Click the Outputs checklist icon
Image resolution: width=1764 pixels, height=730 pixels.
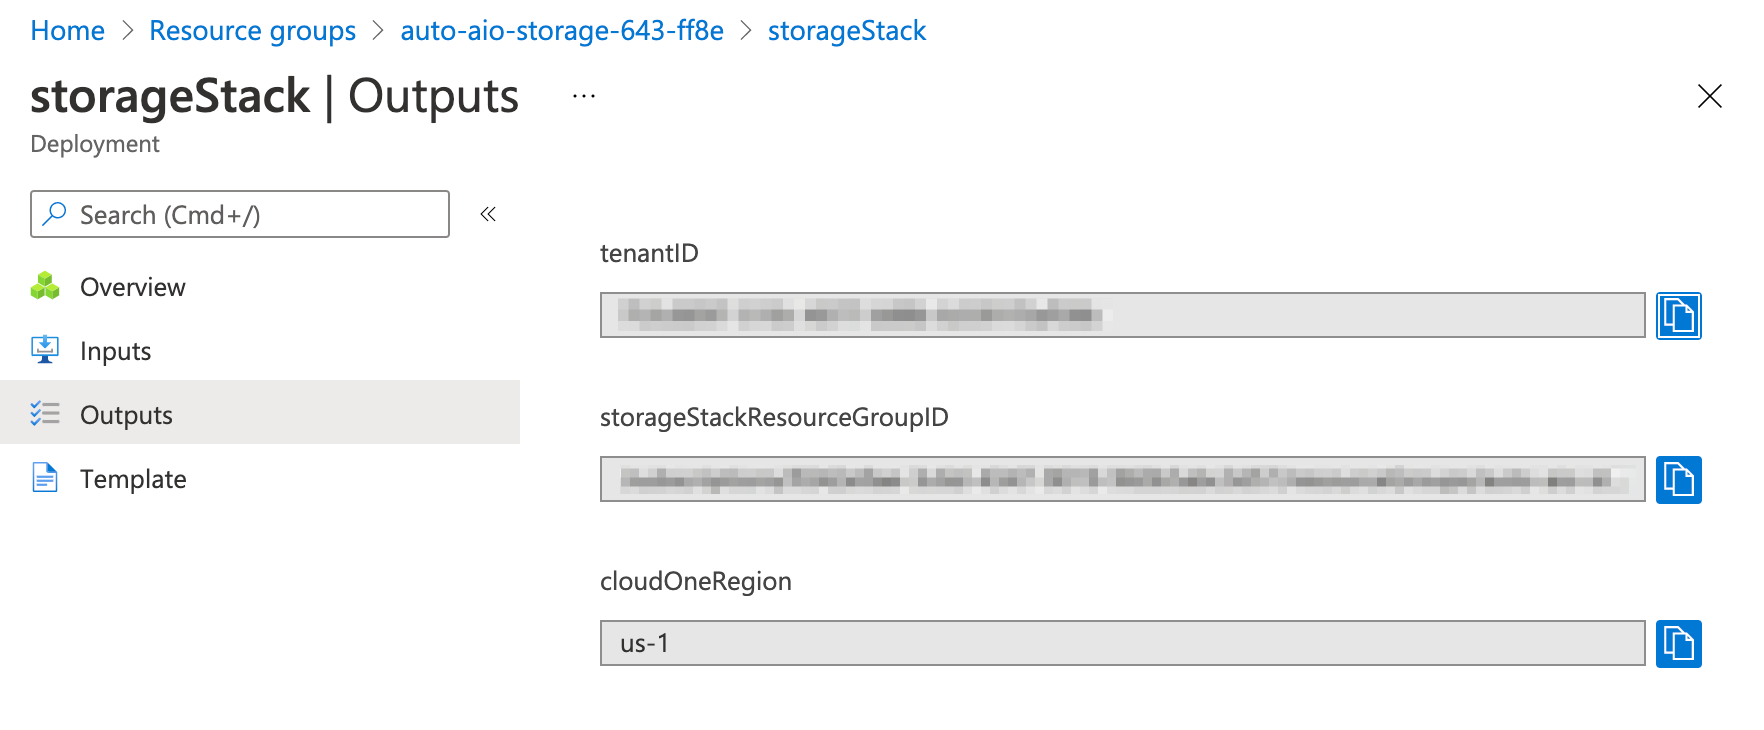pyautogui.click(x=45, y=414)
